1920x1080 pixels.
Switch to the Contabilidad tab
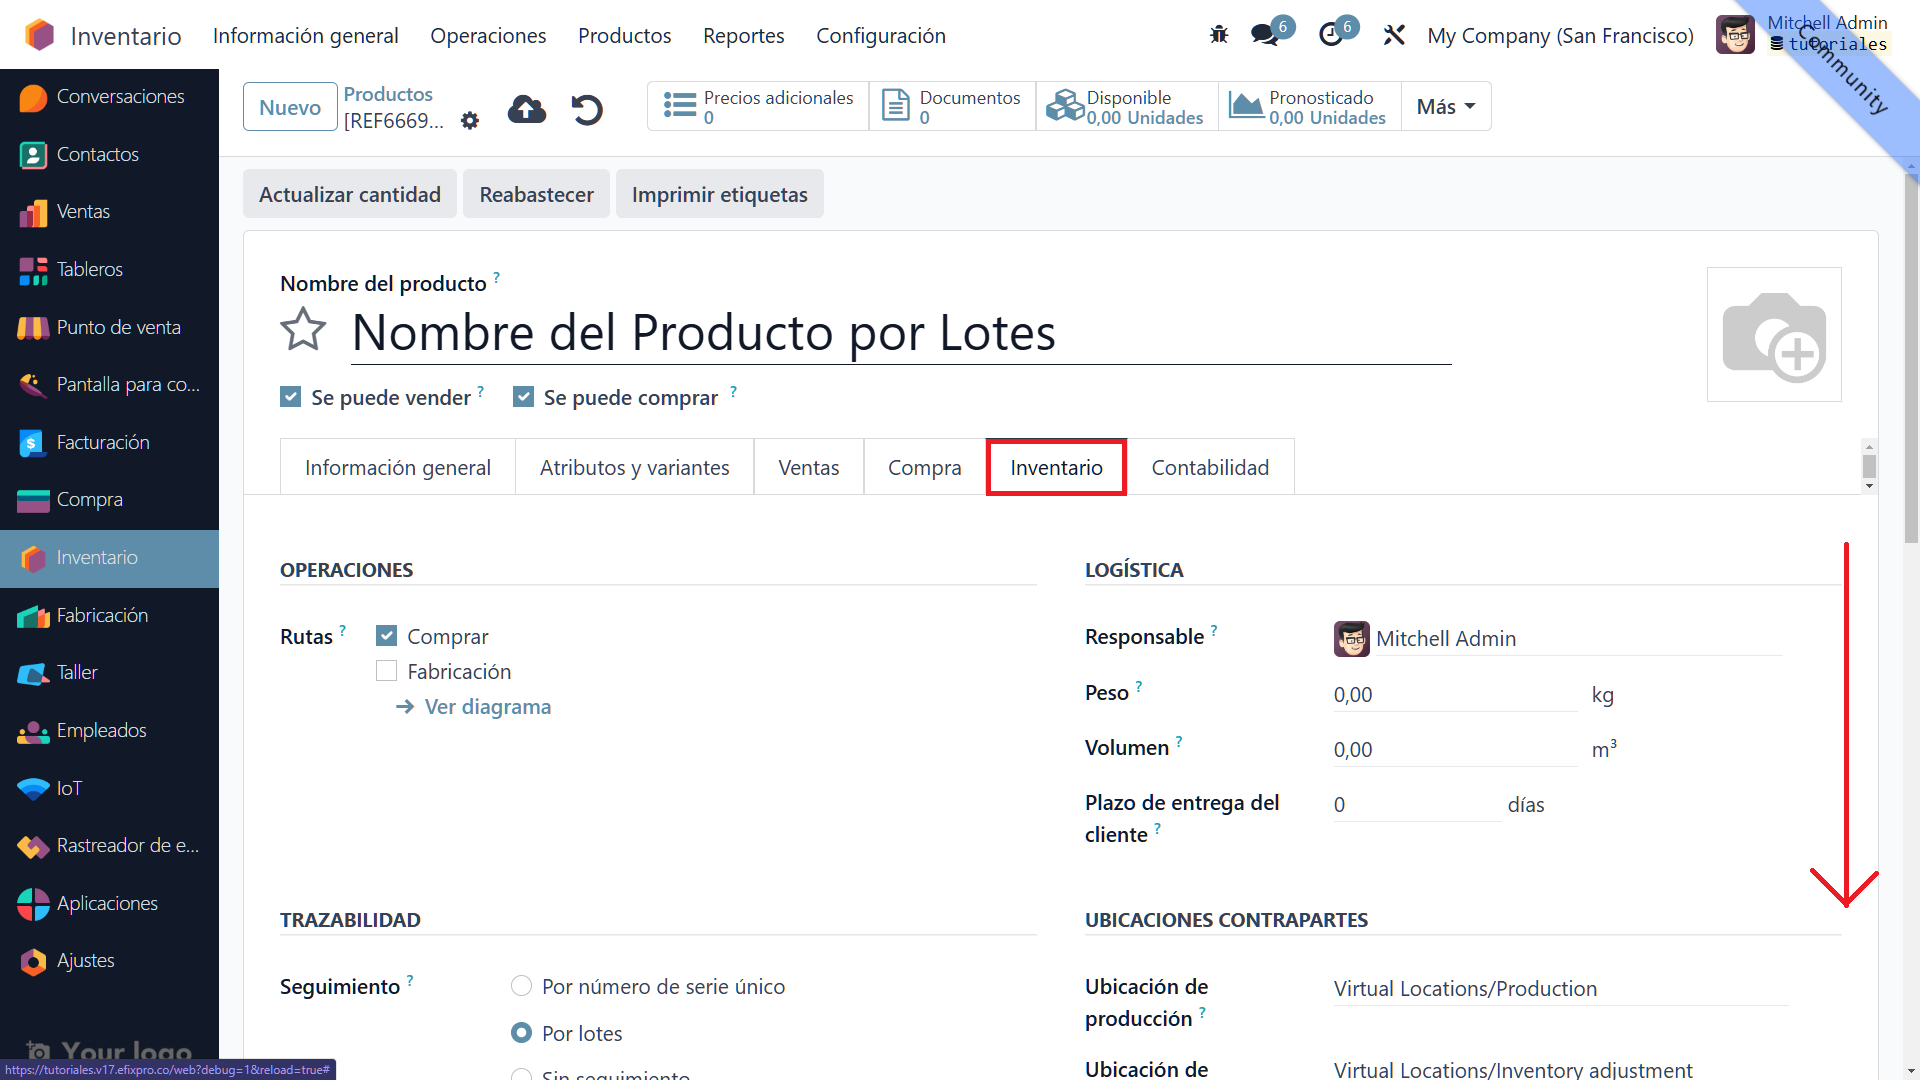(1209, 467)
